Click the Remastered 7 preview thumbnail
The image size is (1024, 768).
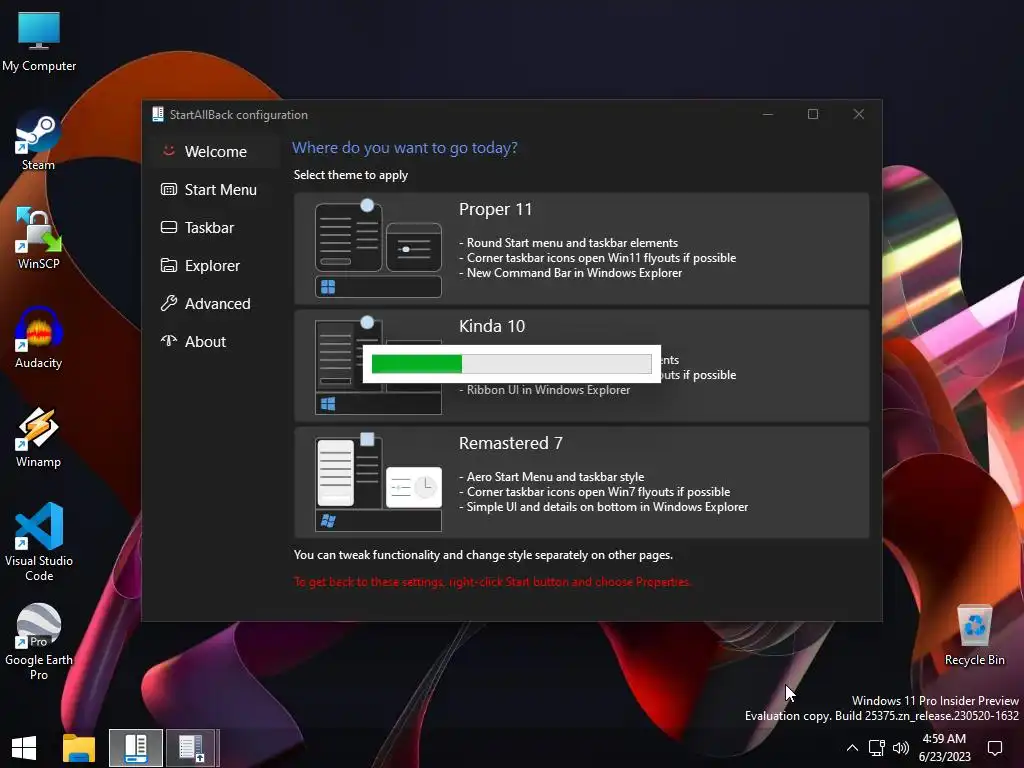(x=378, y=483)
